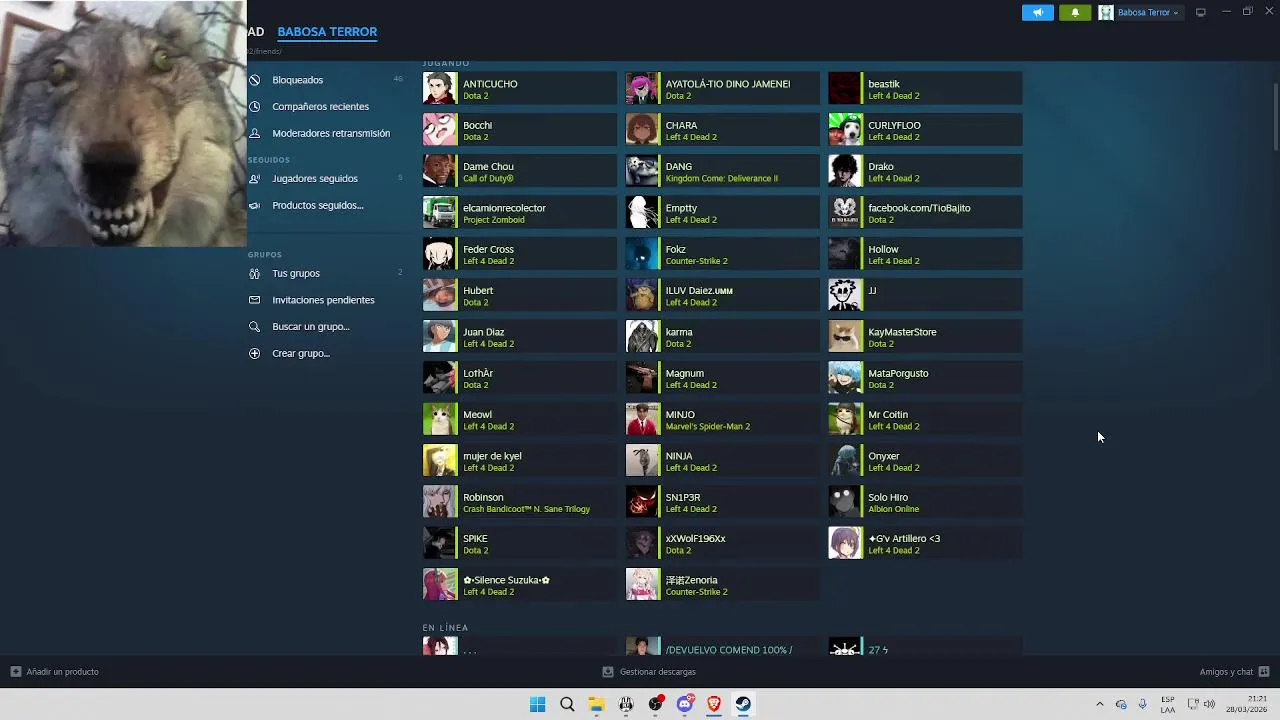Open Windows taskbar search
Viewport: 1280px width, 720px height.
click(567, 704)
